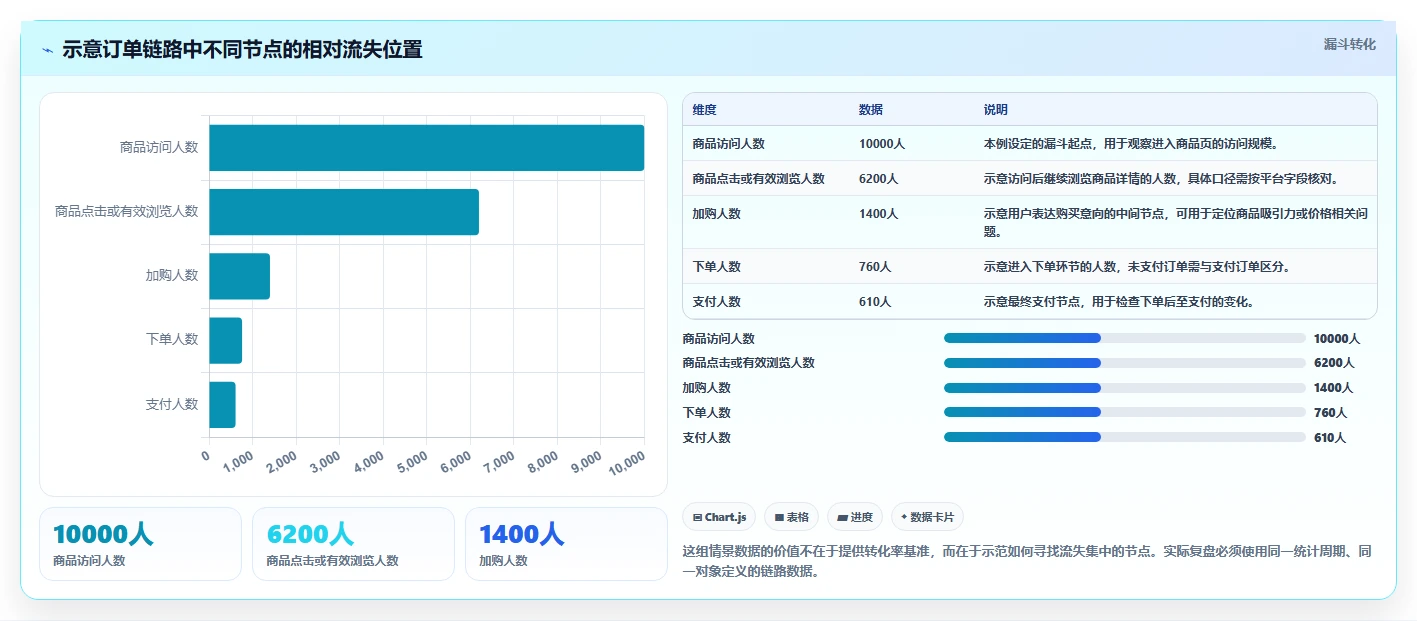Click the 1,000 axis tick label
The height and width of the screenshot is (621, 1417).
[x=239, y=462]
